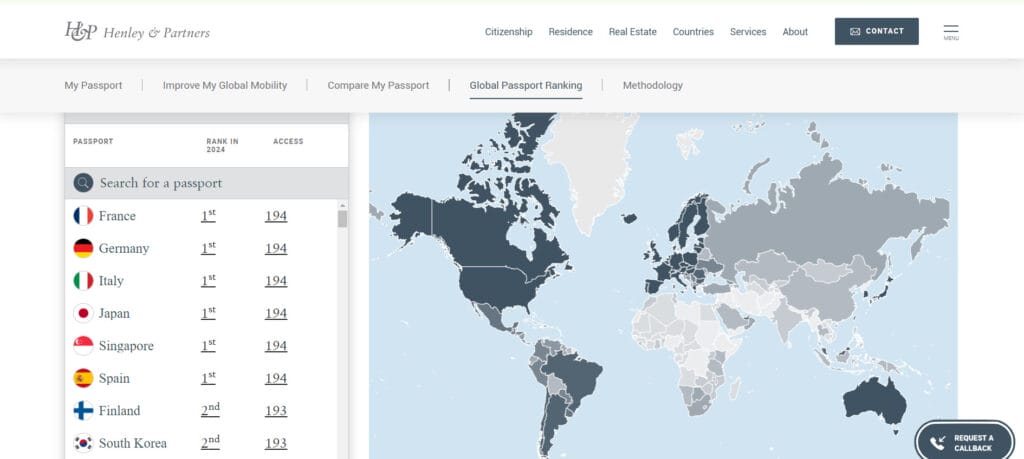
Task: Click the RANK IN 2024 column header
Action: pyautogui.click(x=222, y=145)
